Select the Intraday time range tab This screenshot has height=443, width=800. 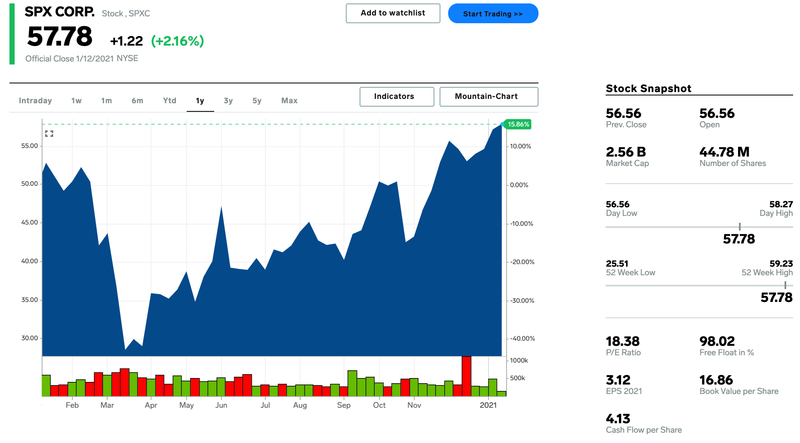point(35,101)
